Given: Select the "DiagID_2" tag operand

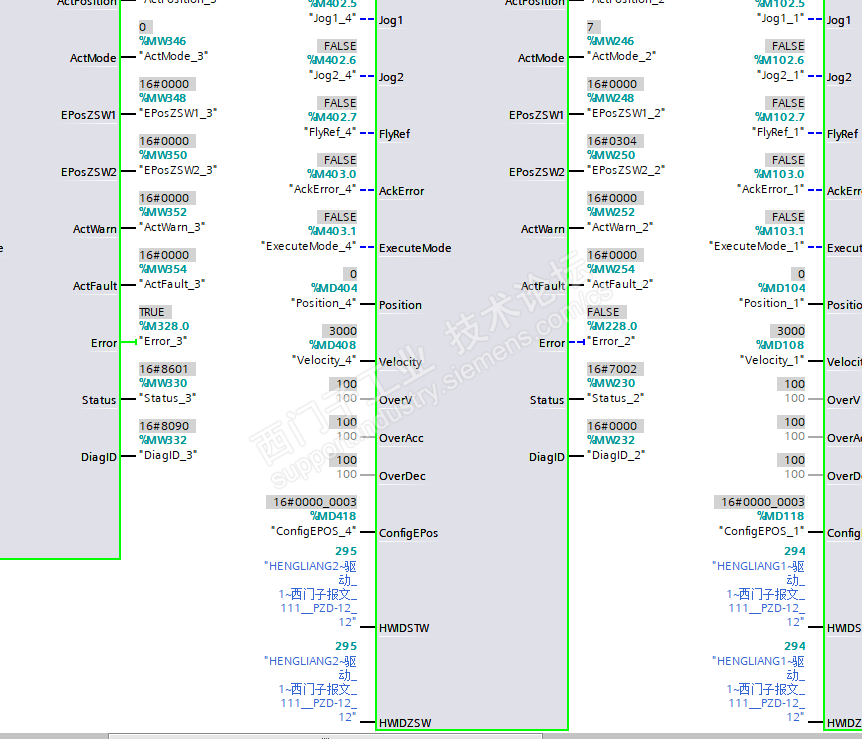Looking at the screenshot, I should pos(616,455).
